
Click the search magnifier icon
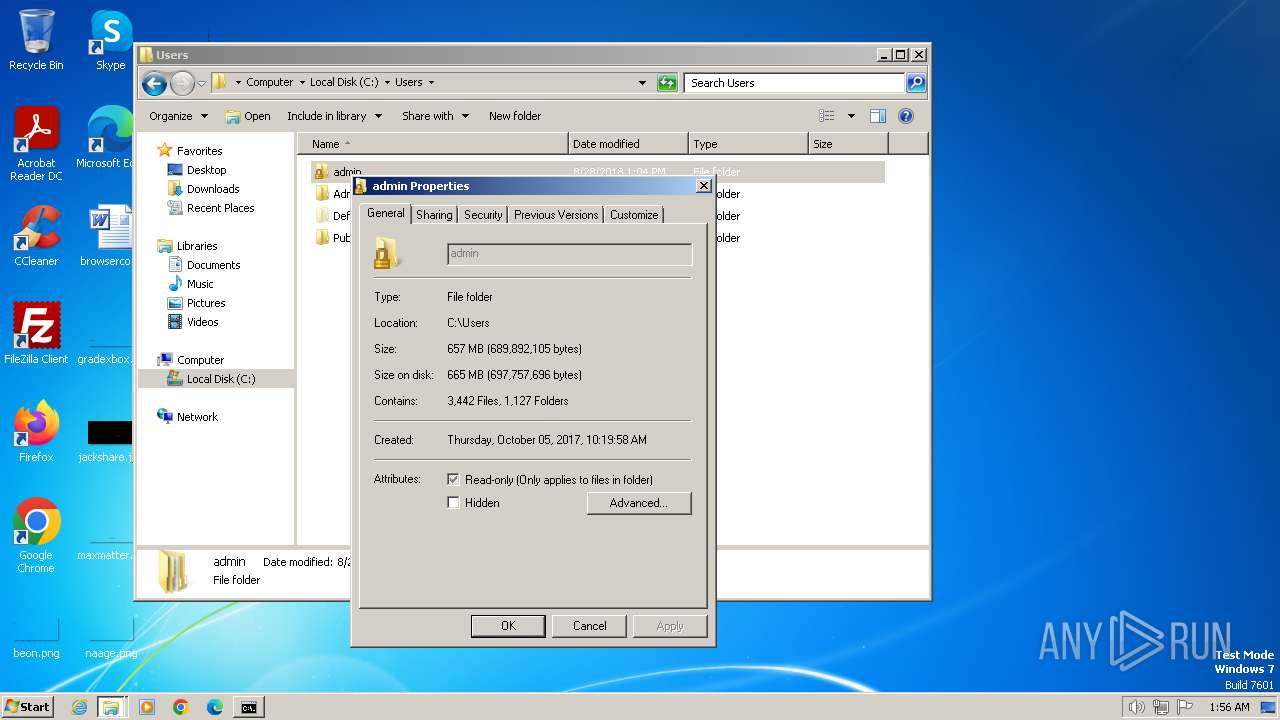click(x=915, y=83)
